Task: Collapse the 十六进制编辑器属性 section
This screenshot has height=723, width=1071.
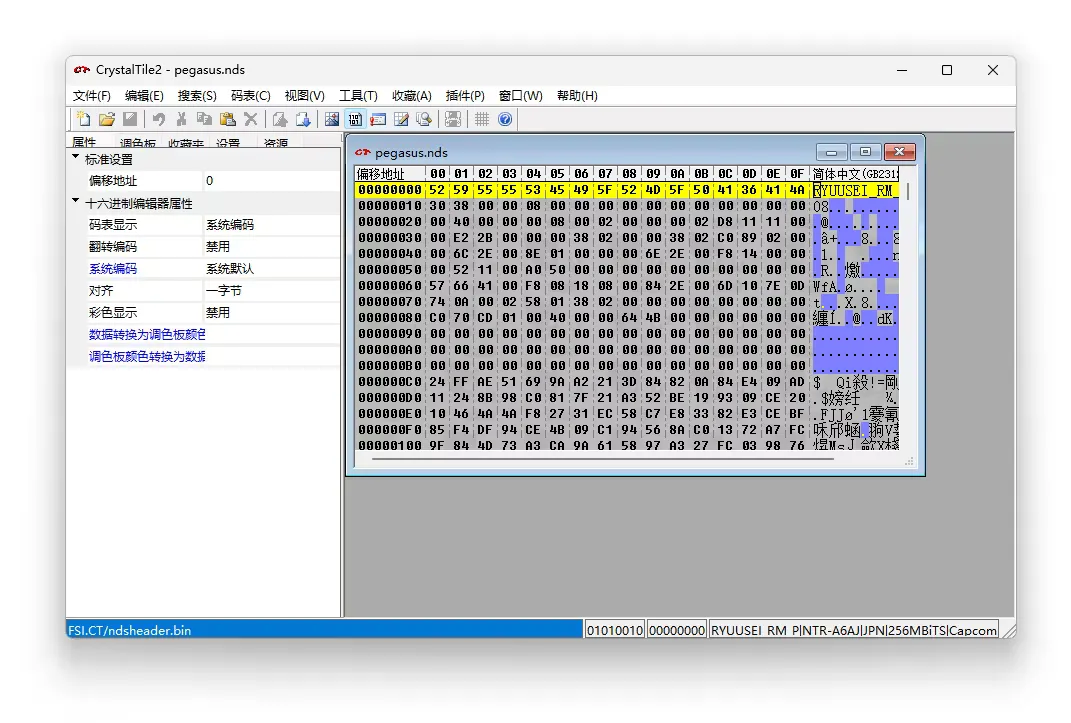Action: coord(76,202)
